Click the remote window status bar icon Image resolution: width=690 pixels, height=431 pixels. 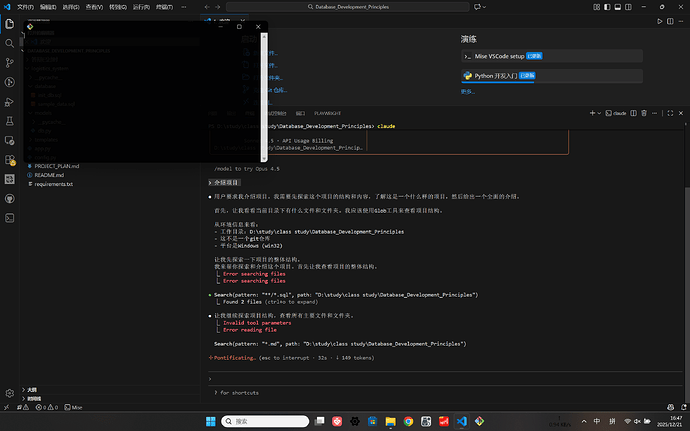coord(6,407)
